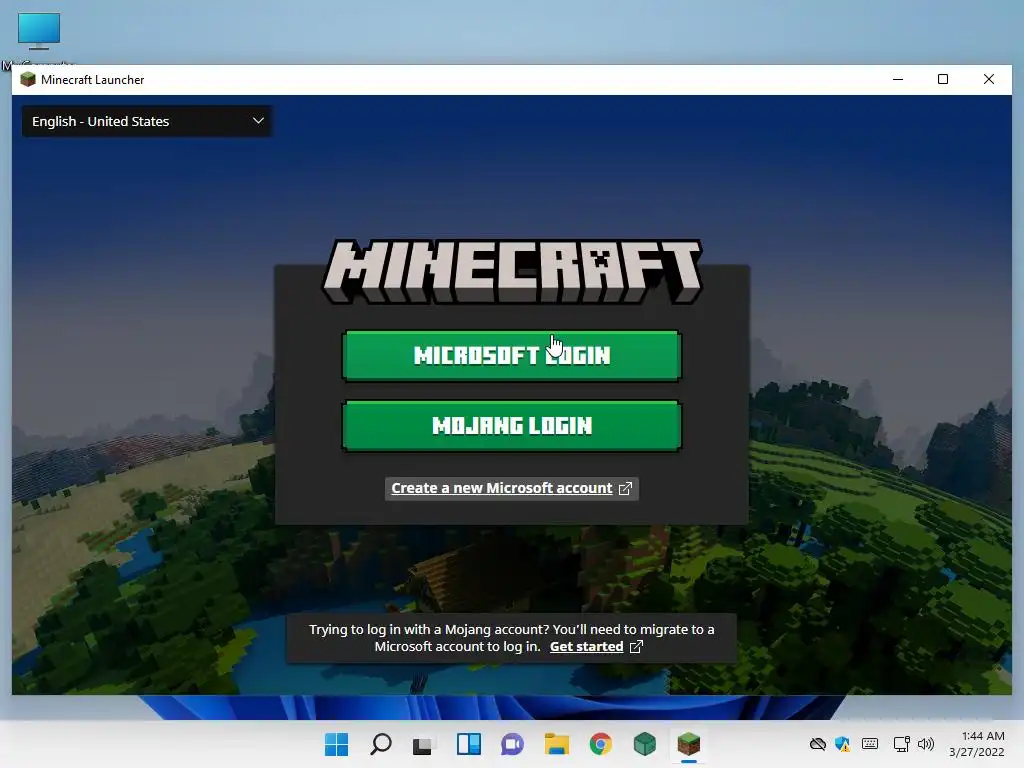Click the Mojang Login button

tap(511, 426)
